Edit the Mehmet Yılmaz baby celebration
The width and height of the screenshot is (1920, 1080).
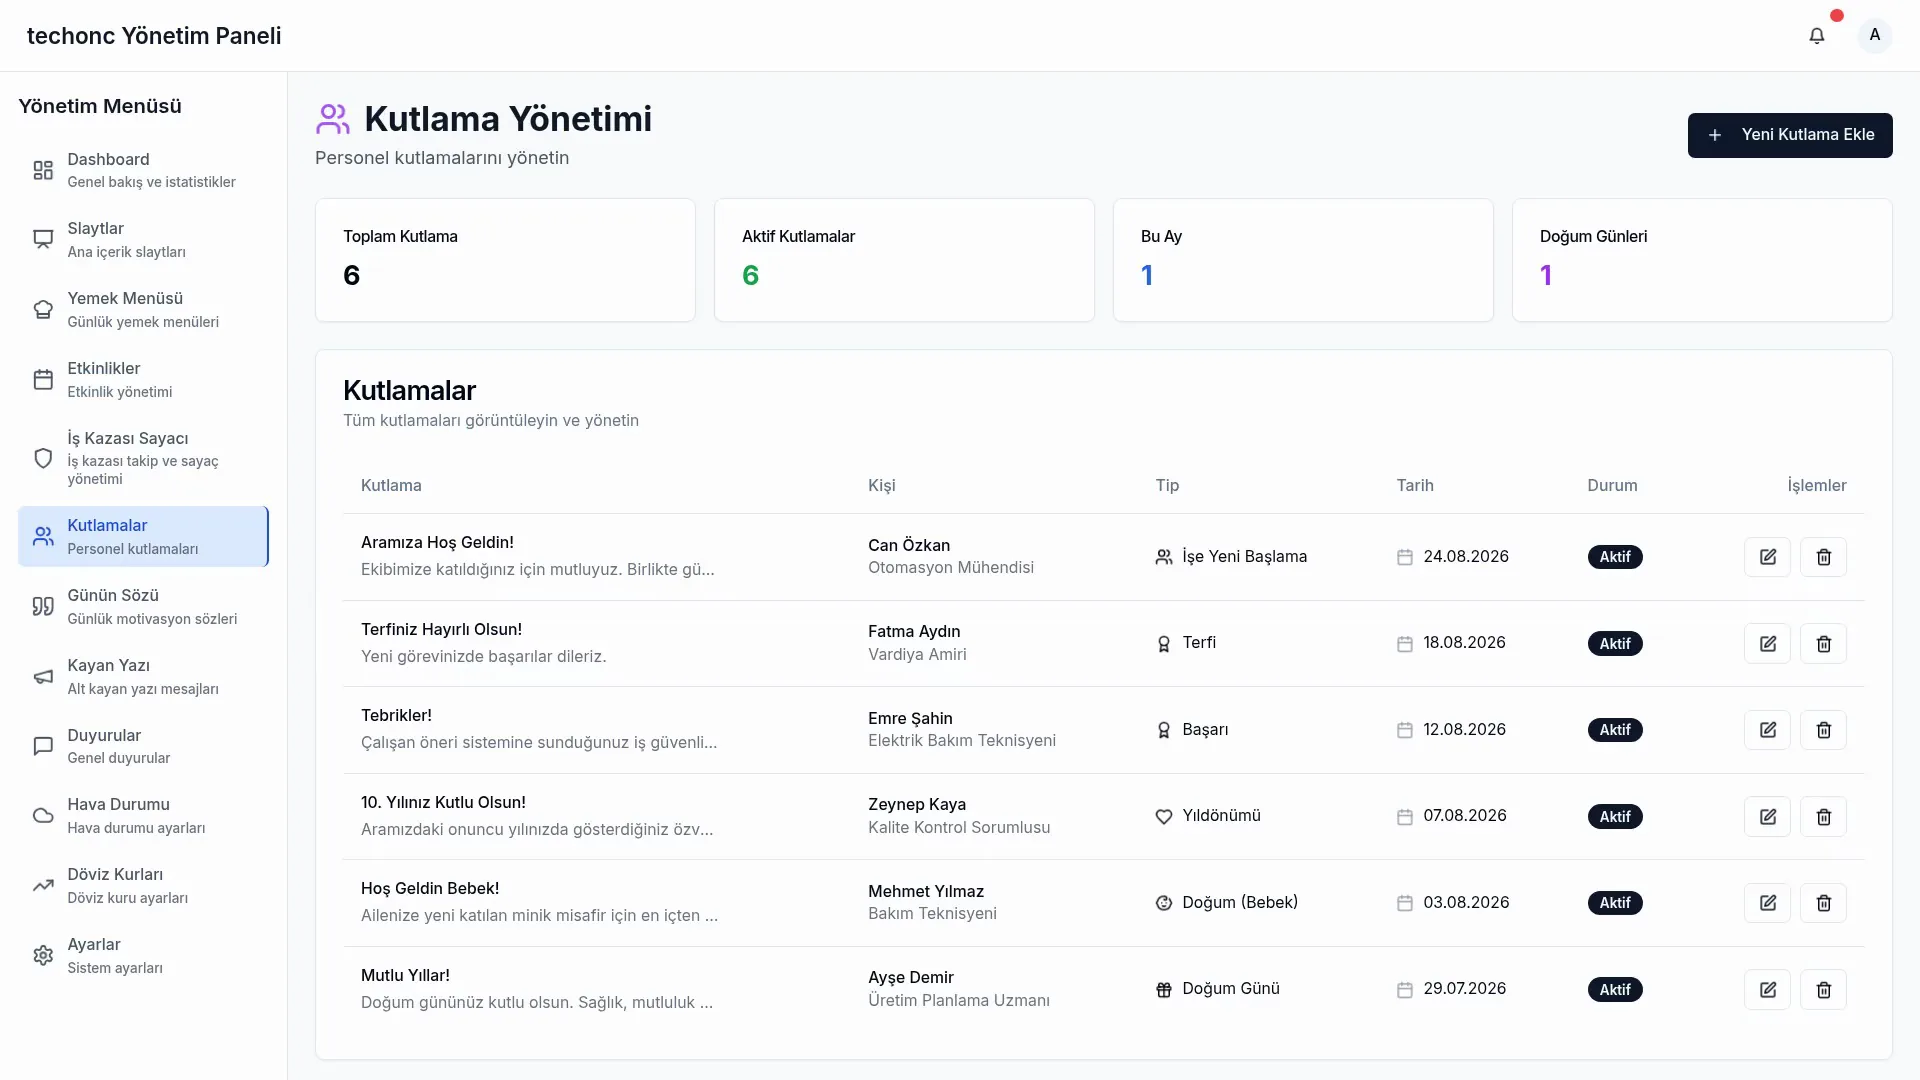1767,903
